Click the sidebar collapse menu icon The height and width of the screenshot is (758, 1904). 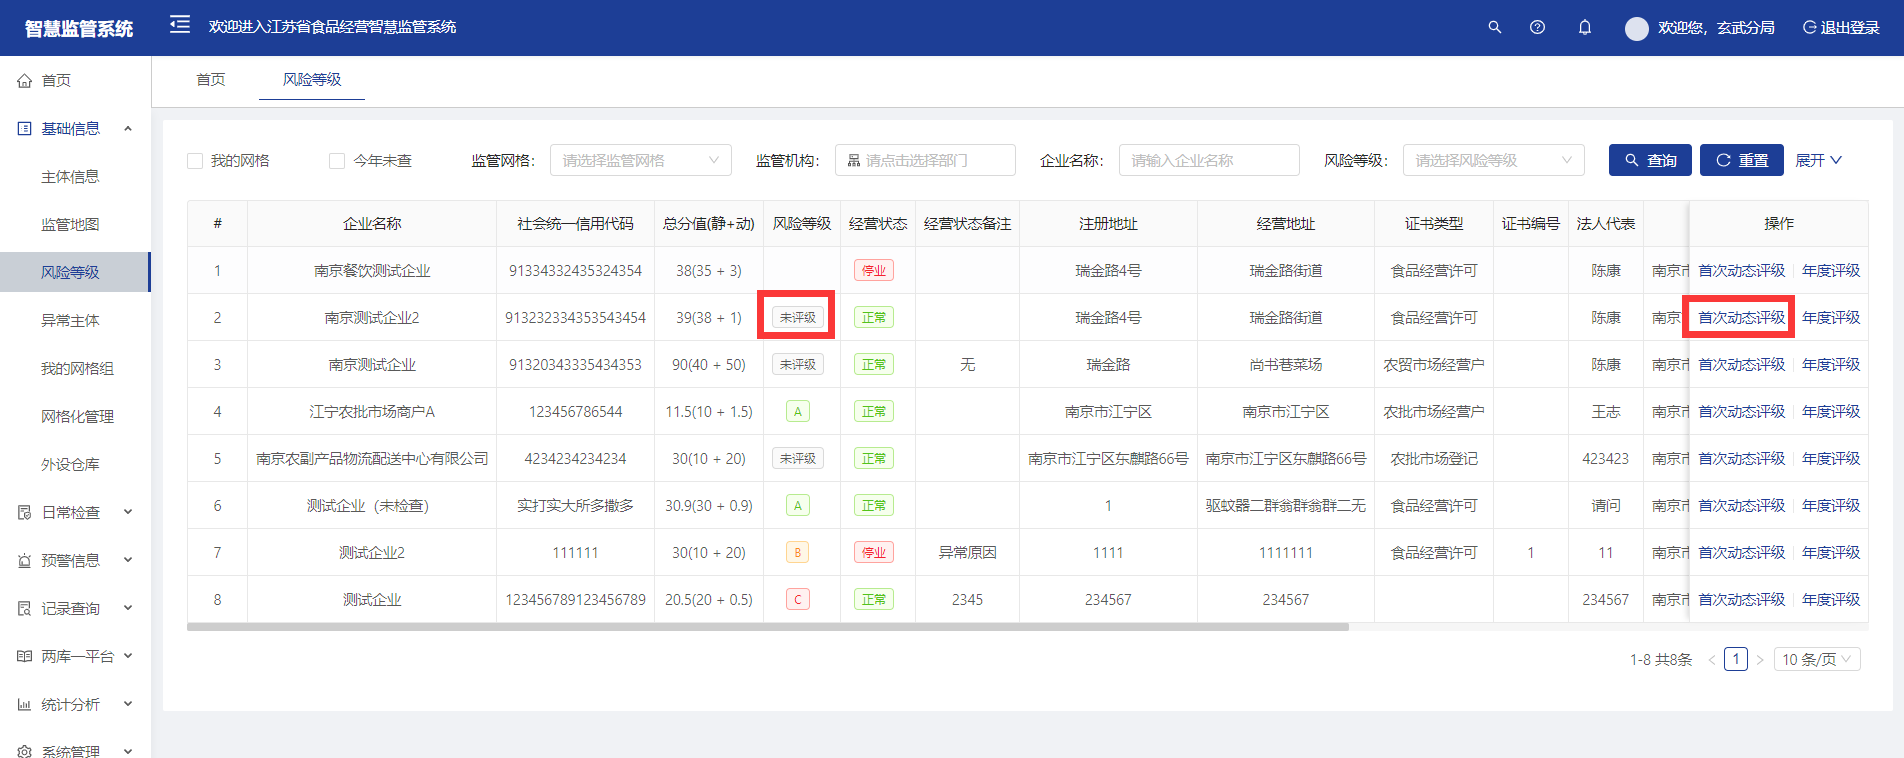[180, 25]
